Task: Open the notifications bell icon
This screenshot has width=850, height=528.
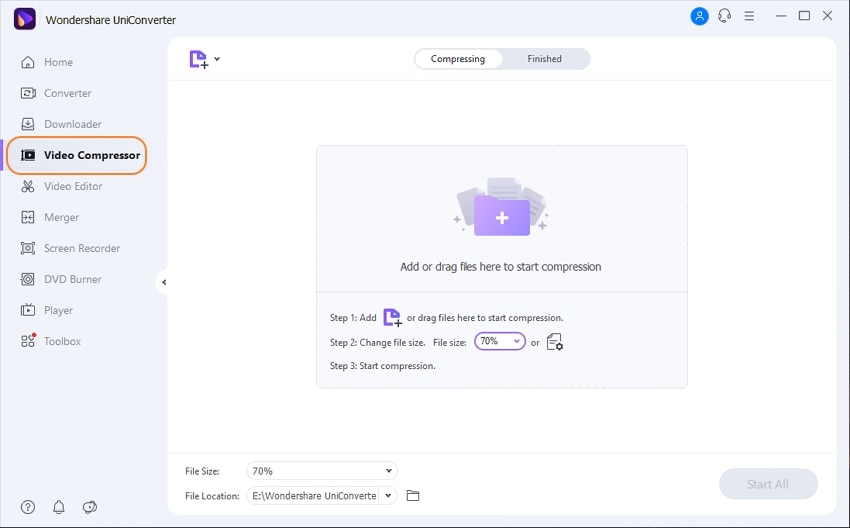Action: pyautogui.click(x=59, y=507)
